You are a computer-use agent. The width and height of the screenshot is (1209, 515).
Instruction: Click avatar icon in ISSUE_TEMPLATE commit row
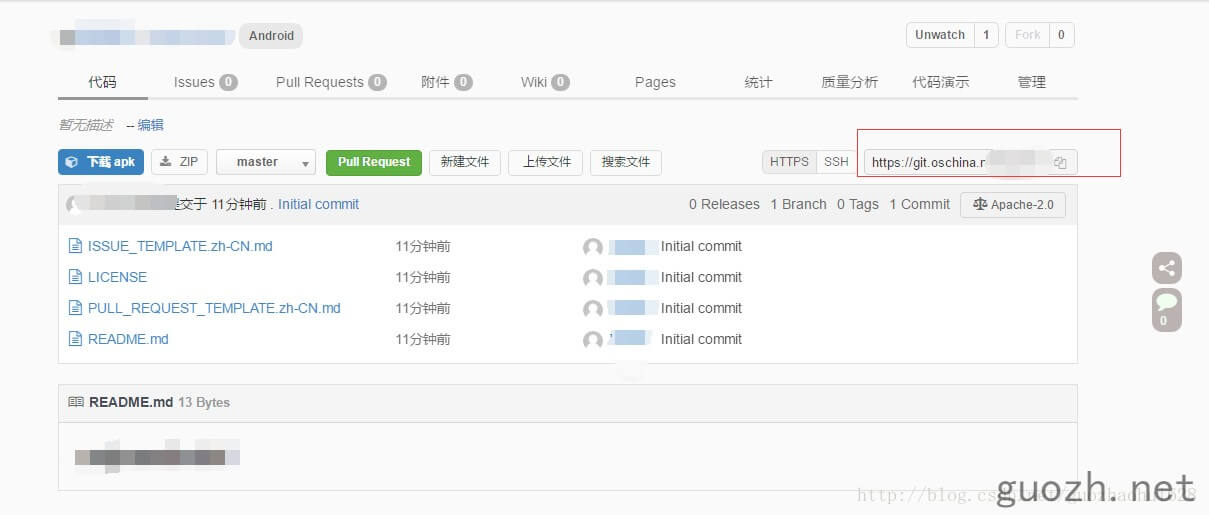tap(593, 247)
